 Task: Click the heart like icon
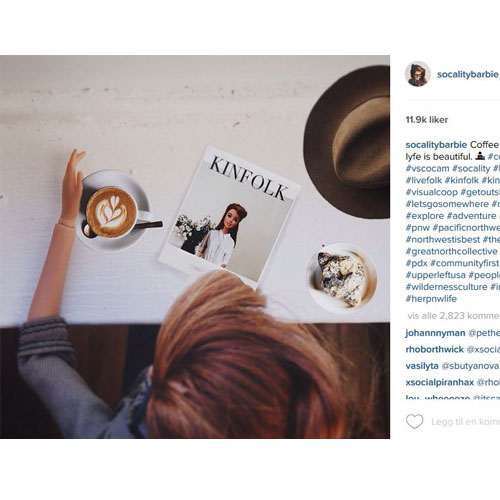(414, 422)
